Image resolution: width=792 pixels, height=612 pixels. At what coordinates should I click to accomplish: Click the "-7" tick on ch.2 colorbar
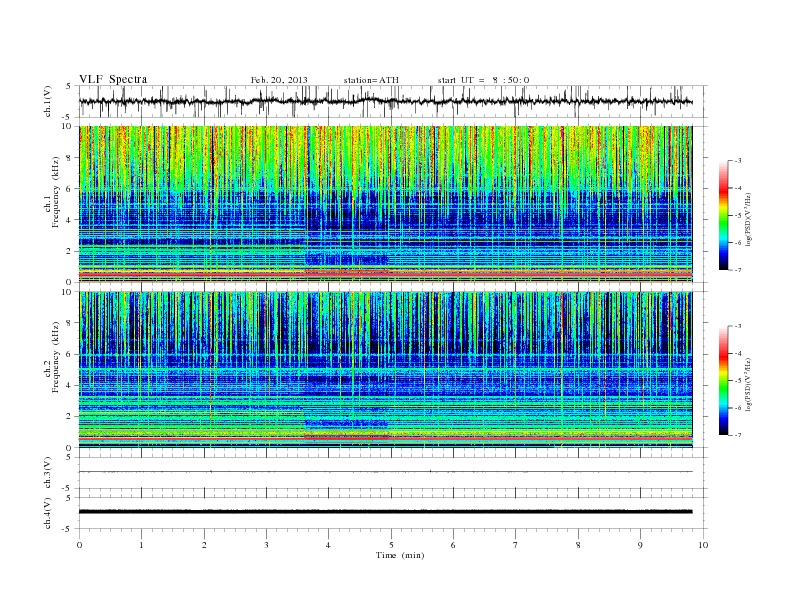point(737,435)
